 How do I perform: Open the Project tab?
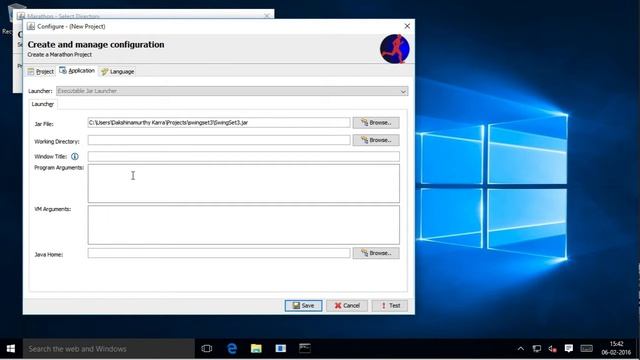point(41,71)
